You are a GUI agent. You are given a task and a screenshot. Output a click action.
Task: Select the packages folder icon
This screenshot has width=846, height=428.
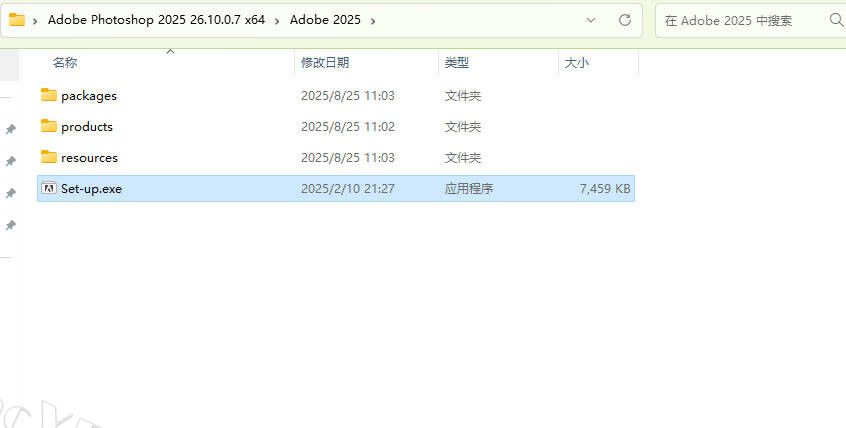pyautogui.click(x=49, y=95)
